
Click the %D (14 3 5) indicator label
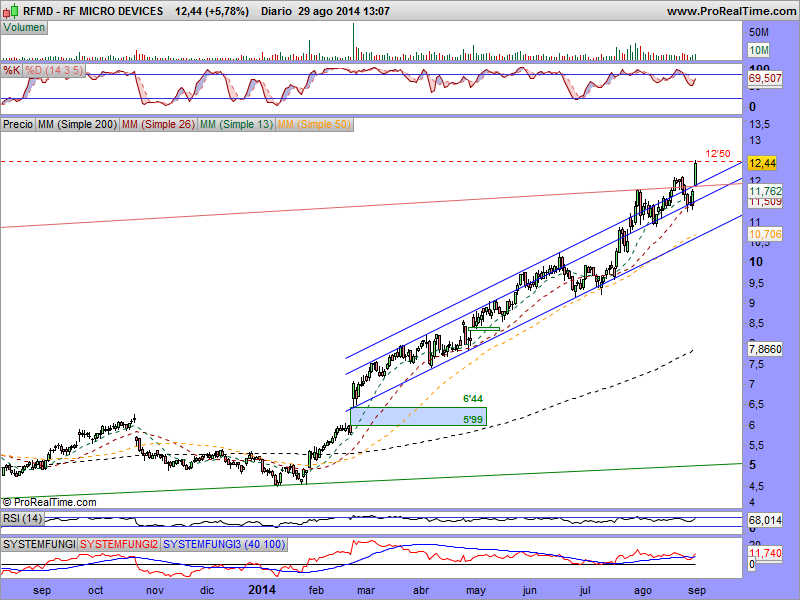click(x=54, y=70)
